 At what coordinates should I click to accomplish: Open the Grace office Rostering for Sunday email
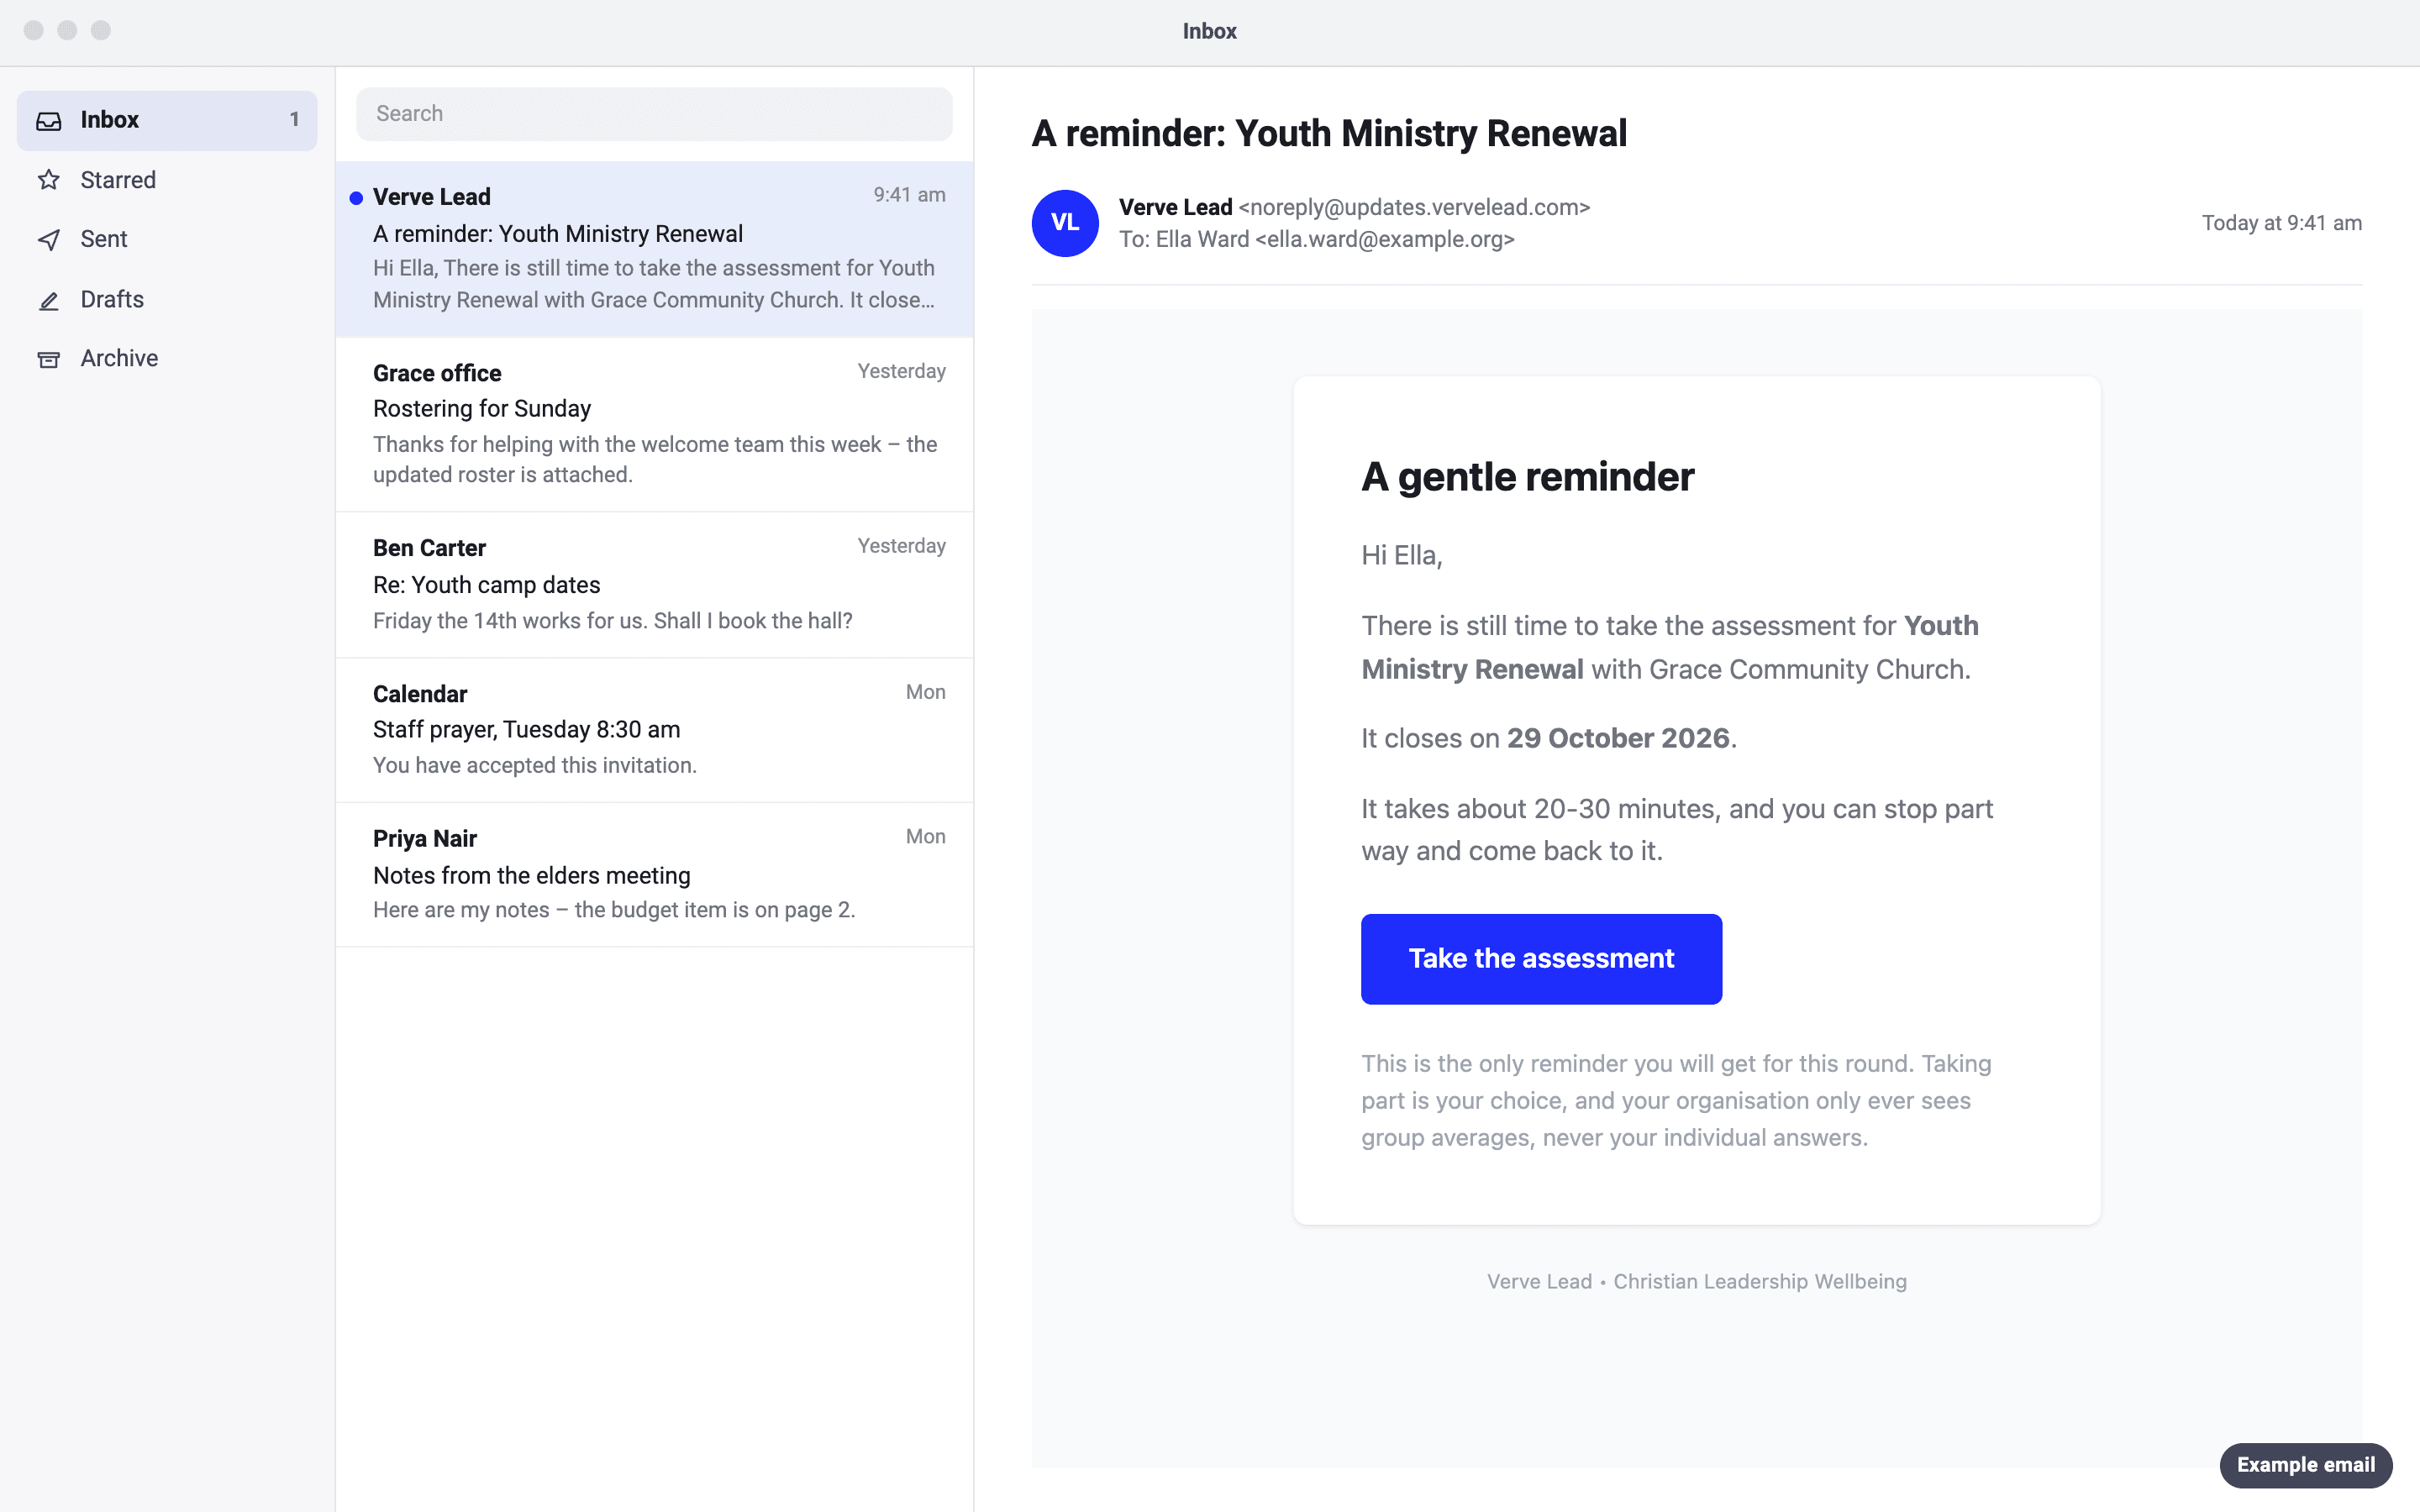pyautogui.click(x=654, y=424)
